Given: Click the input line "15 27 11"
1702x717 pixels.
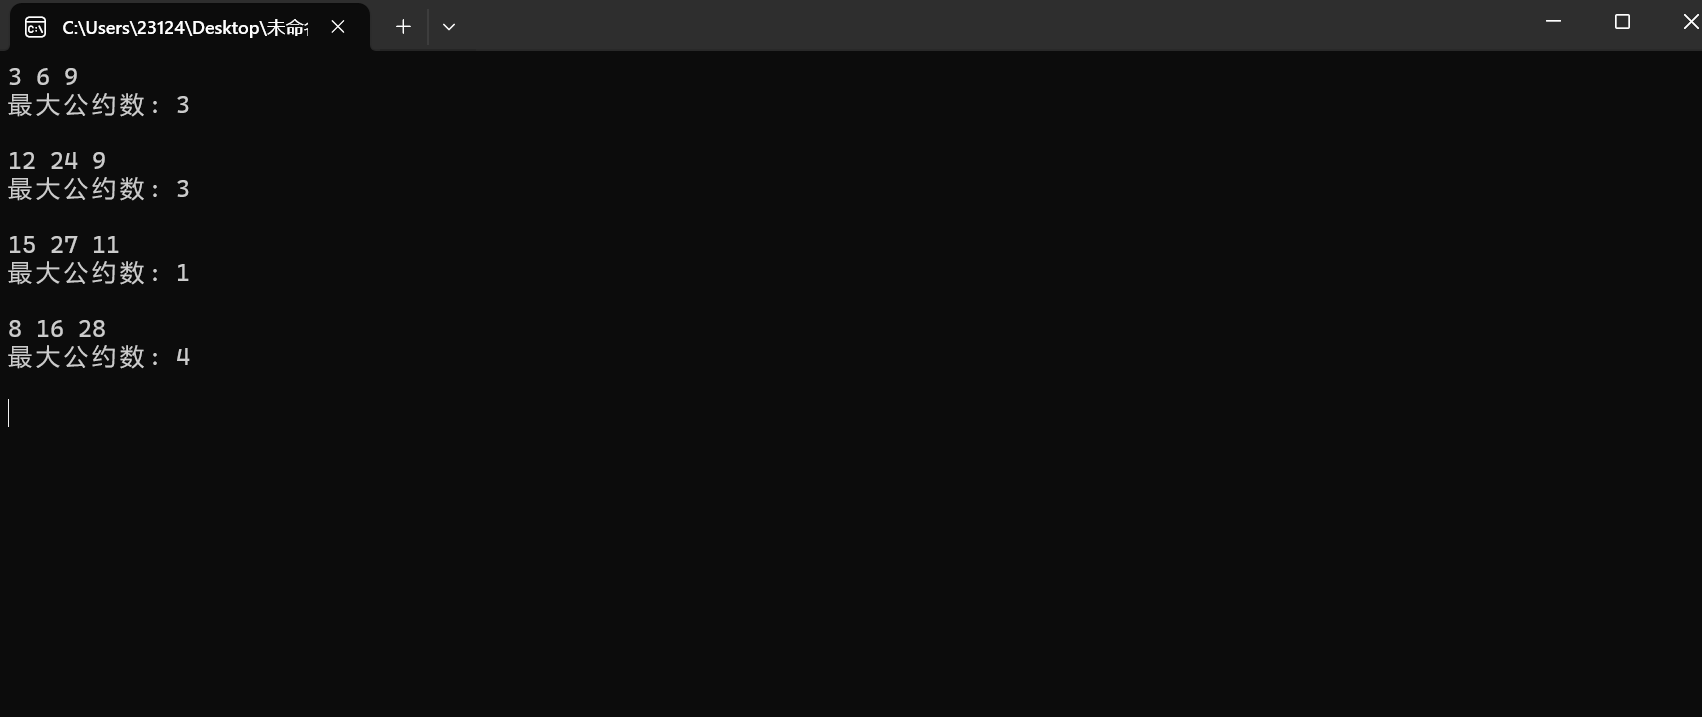Looking at the screenshot, I should pos(64,245).
